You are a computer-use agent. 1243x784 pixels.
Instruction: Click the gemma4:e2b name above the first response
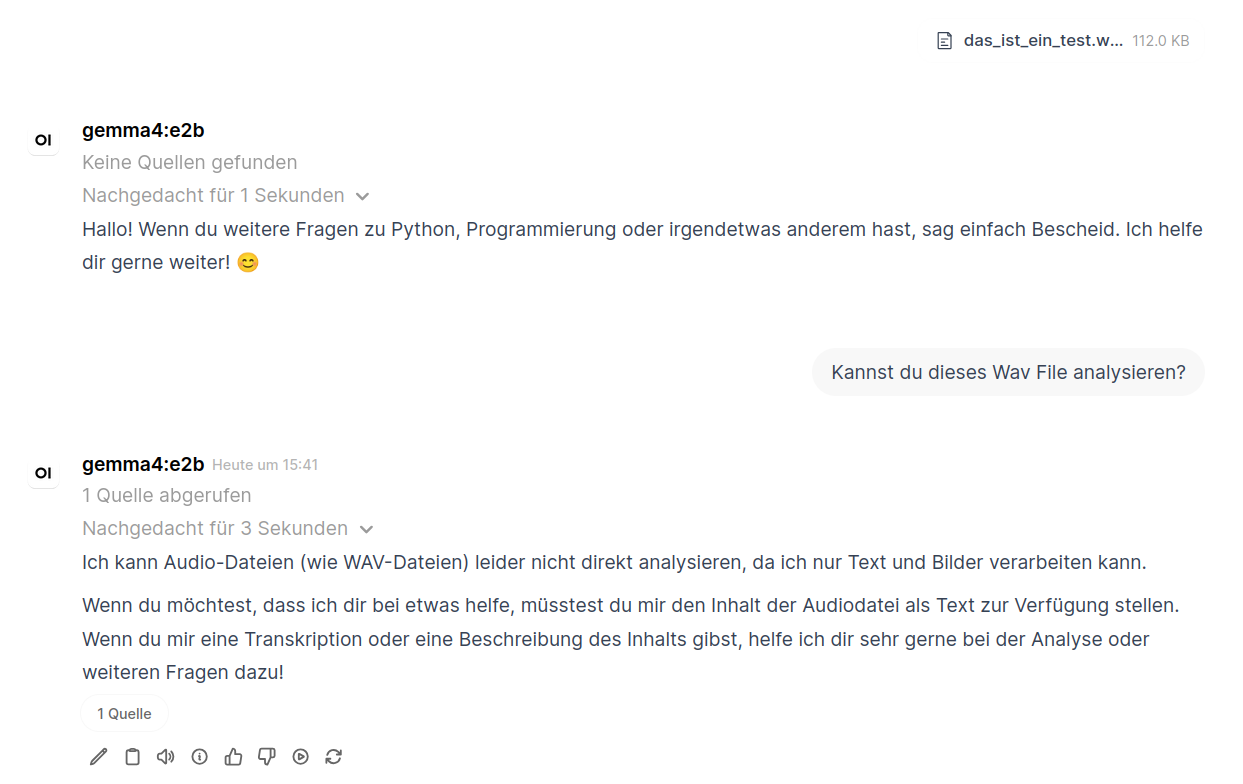coord(143,131)
